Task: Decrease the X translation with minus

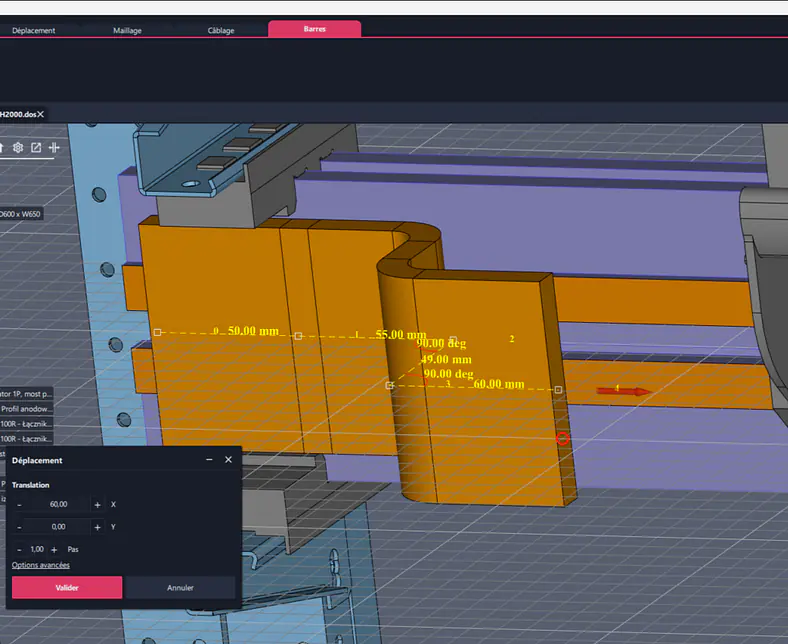Action: [19, 505]
